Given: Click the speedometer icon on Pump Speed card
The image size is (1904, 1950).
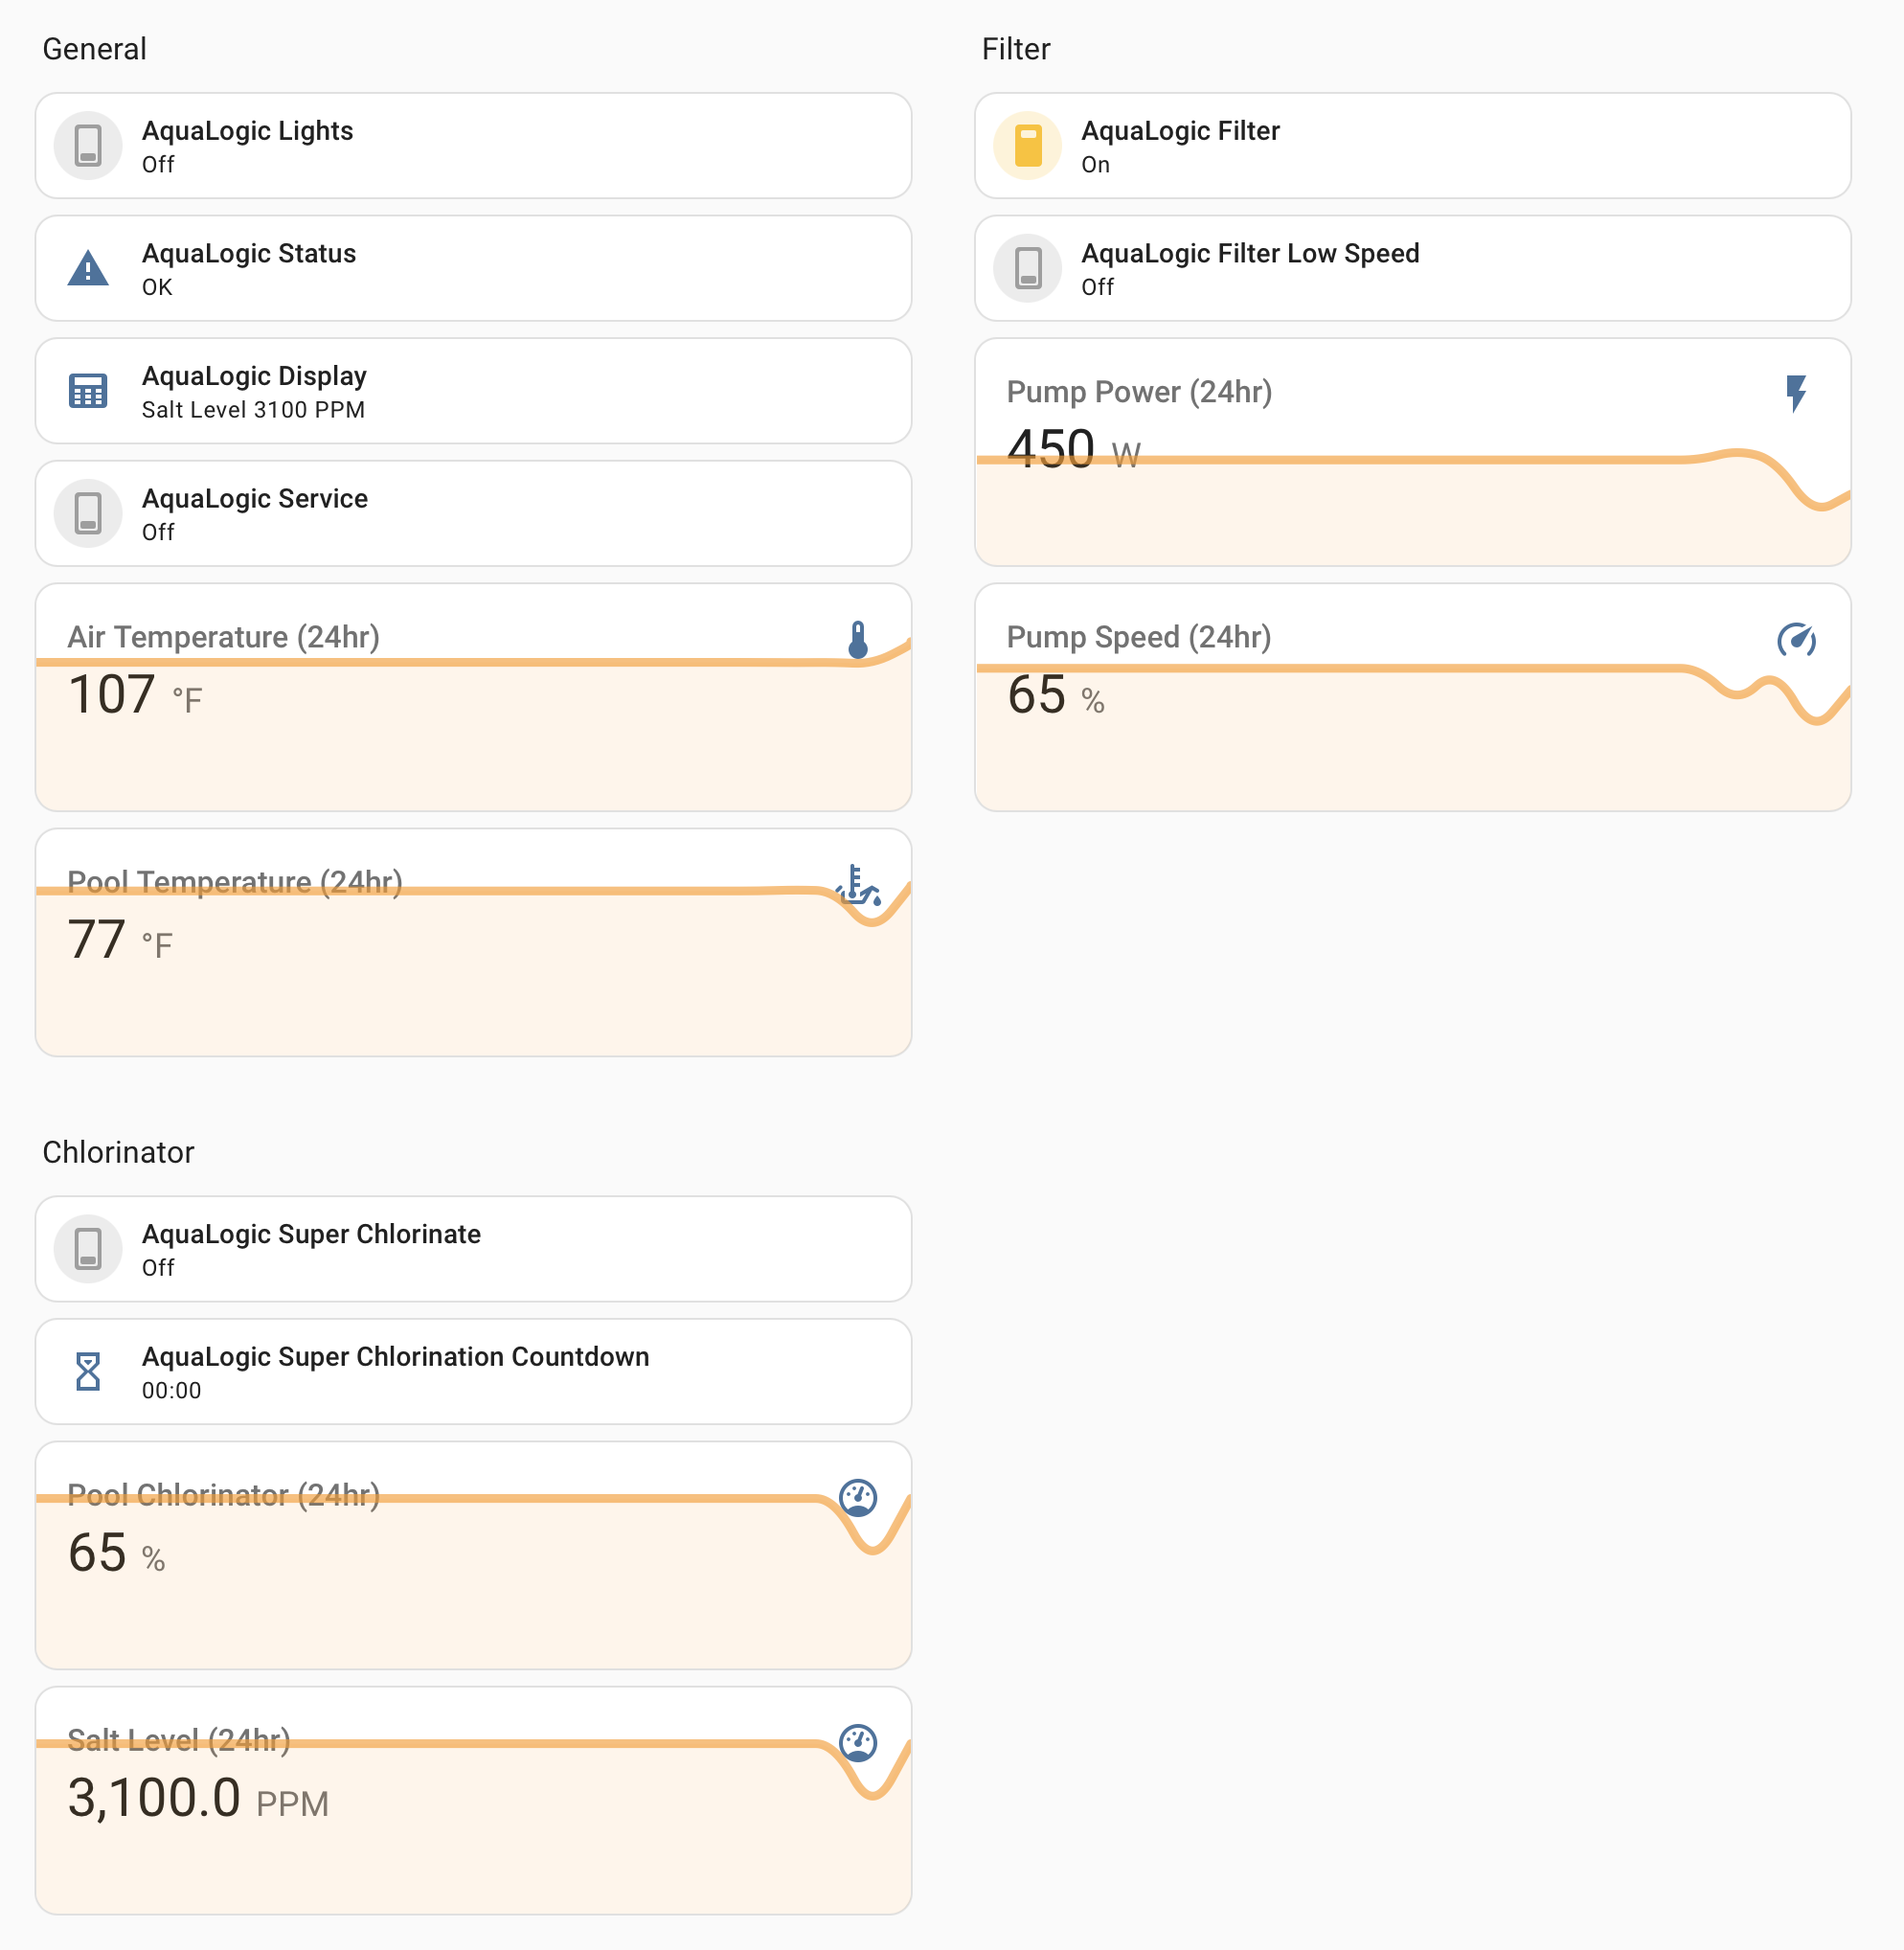Looking at the screenshot, I should point(1796,640).
